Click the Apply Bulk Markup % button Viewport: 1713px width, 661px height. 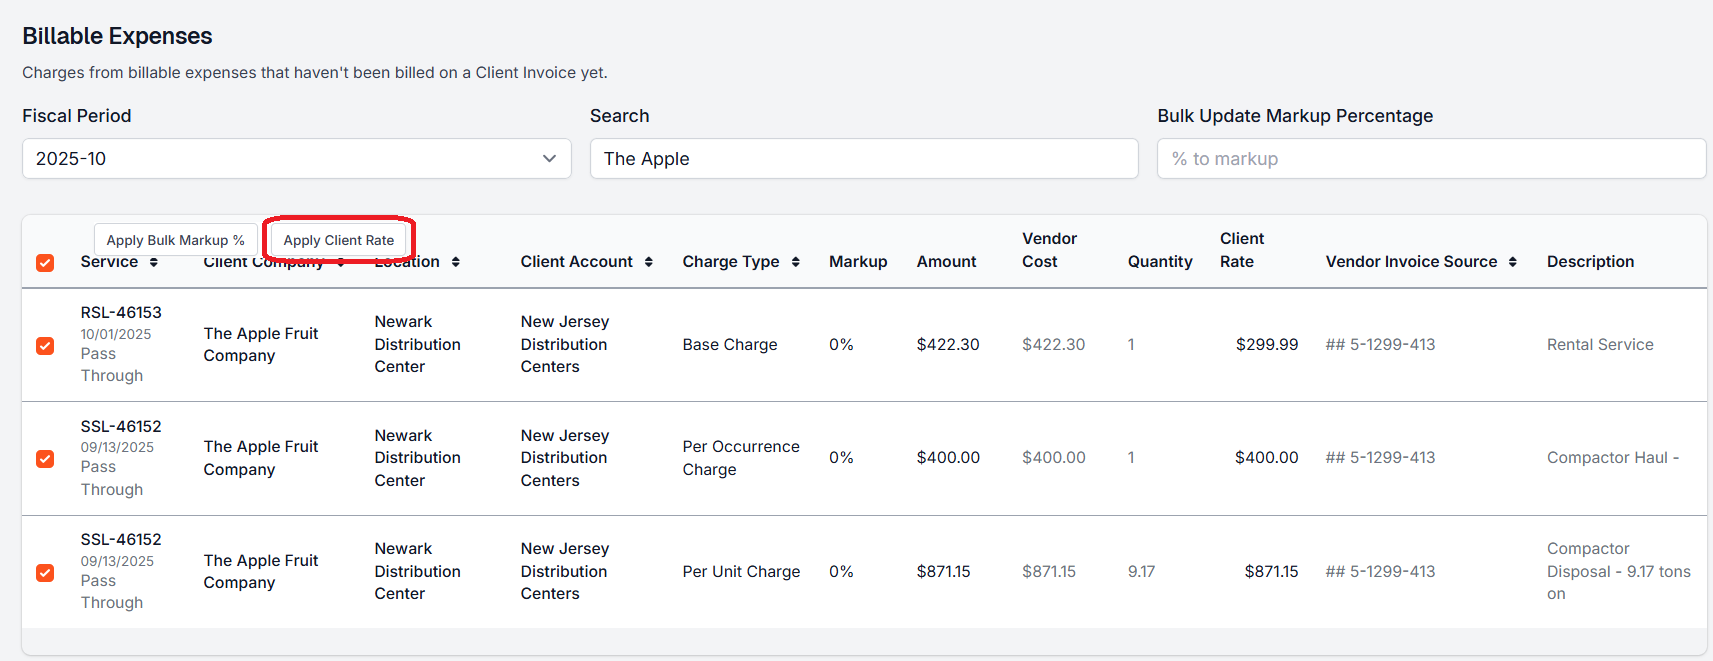click(x=175, y=240)
